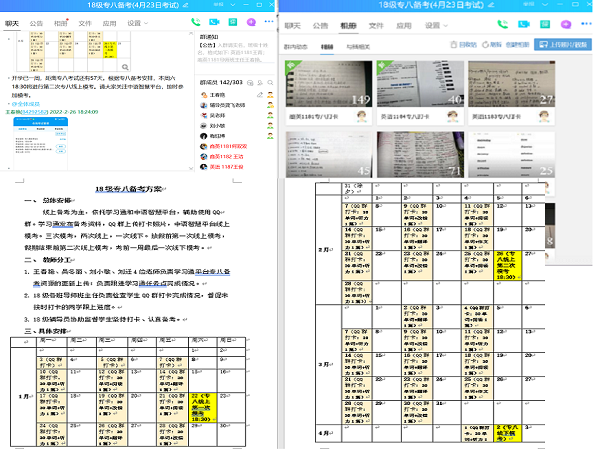Viewport: 600px width, 450px height.
Task: Open album thumbnail showing 71 photos
Action: 420,155
